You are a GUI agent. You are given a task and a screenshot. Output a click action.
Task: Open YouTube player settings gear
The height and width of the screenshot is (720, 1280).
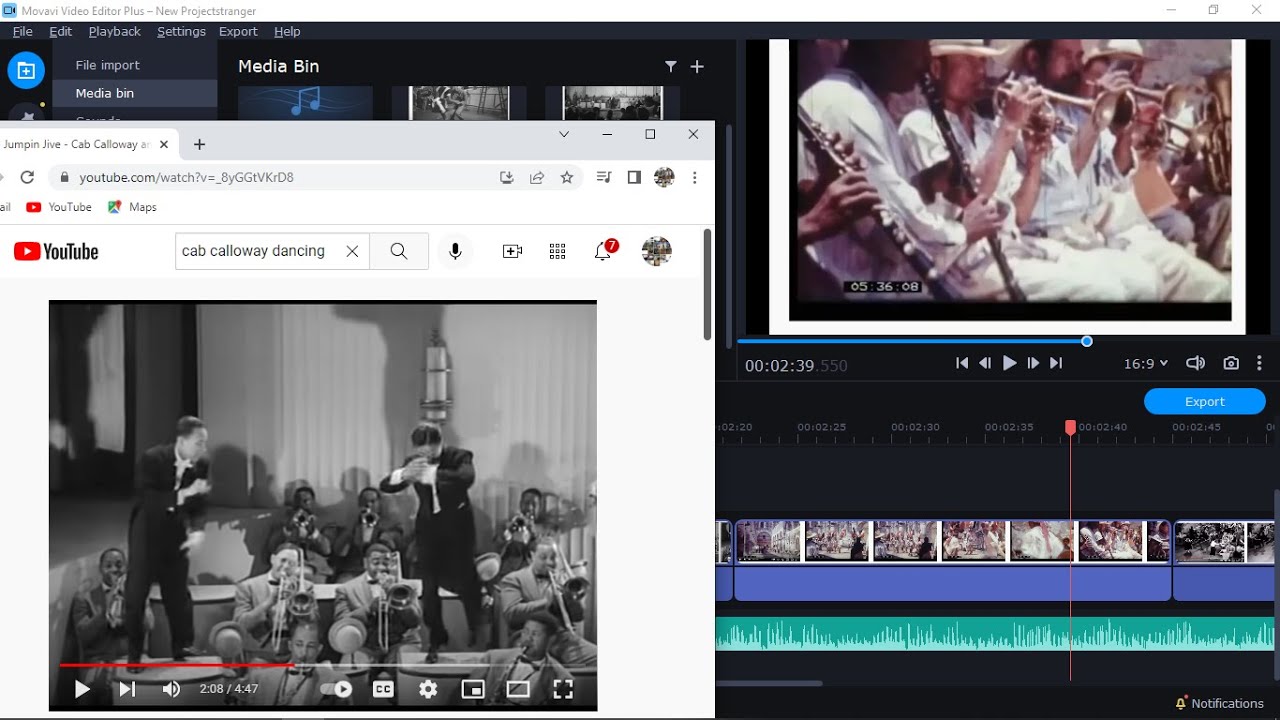click(428, 689)
